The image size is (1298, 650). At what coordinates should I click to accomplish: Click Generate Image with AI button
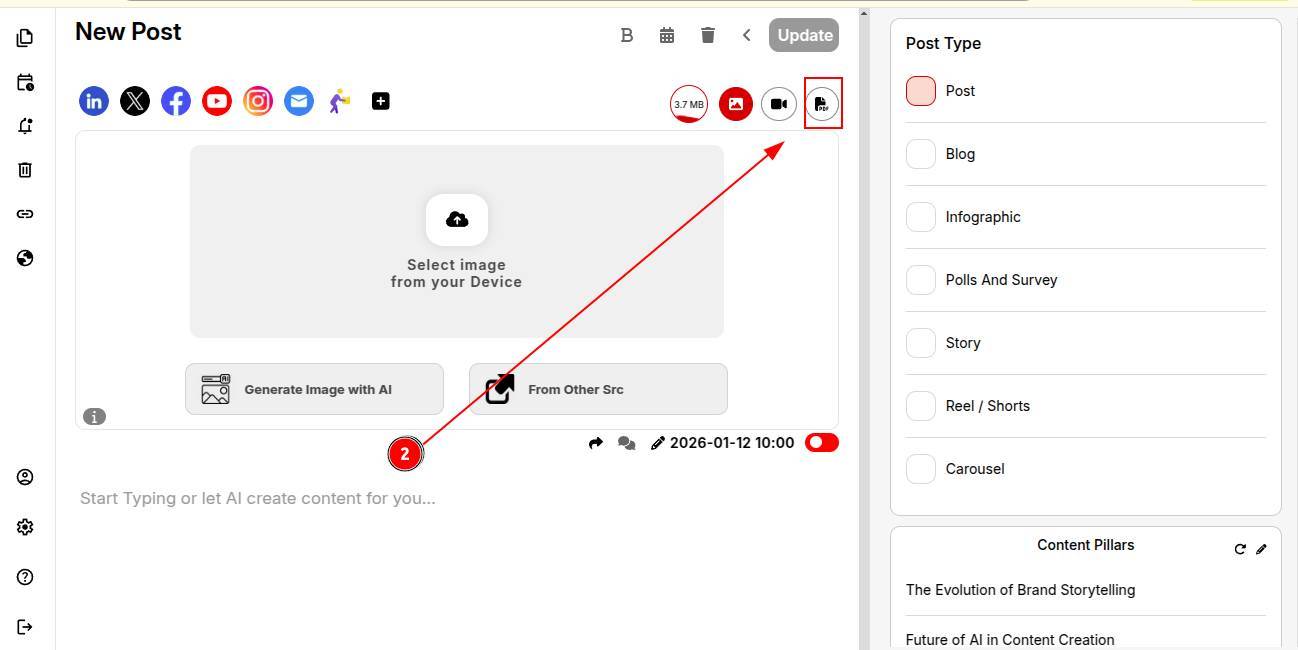314,389
